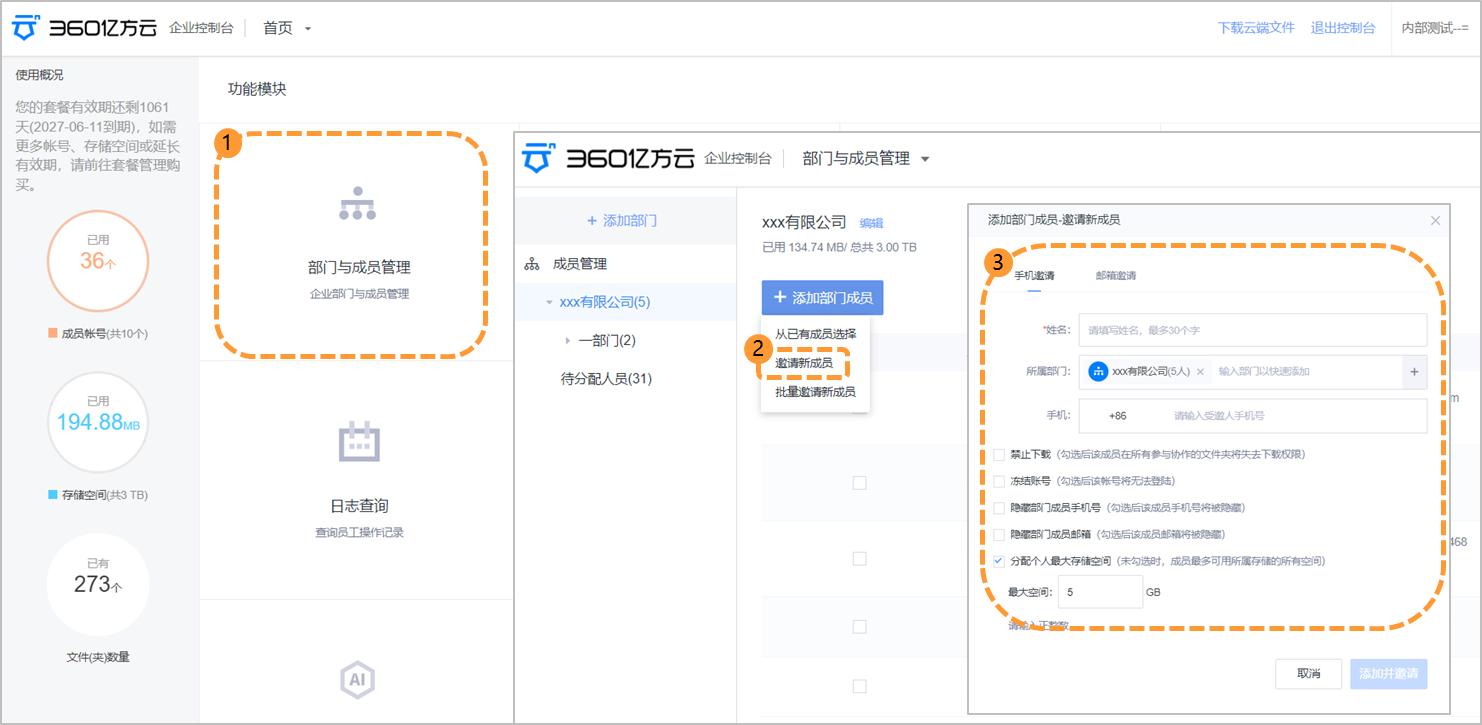Click the 功能模块 heading

(x=257, y=89)
